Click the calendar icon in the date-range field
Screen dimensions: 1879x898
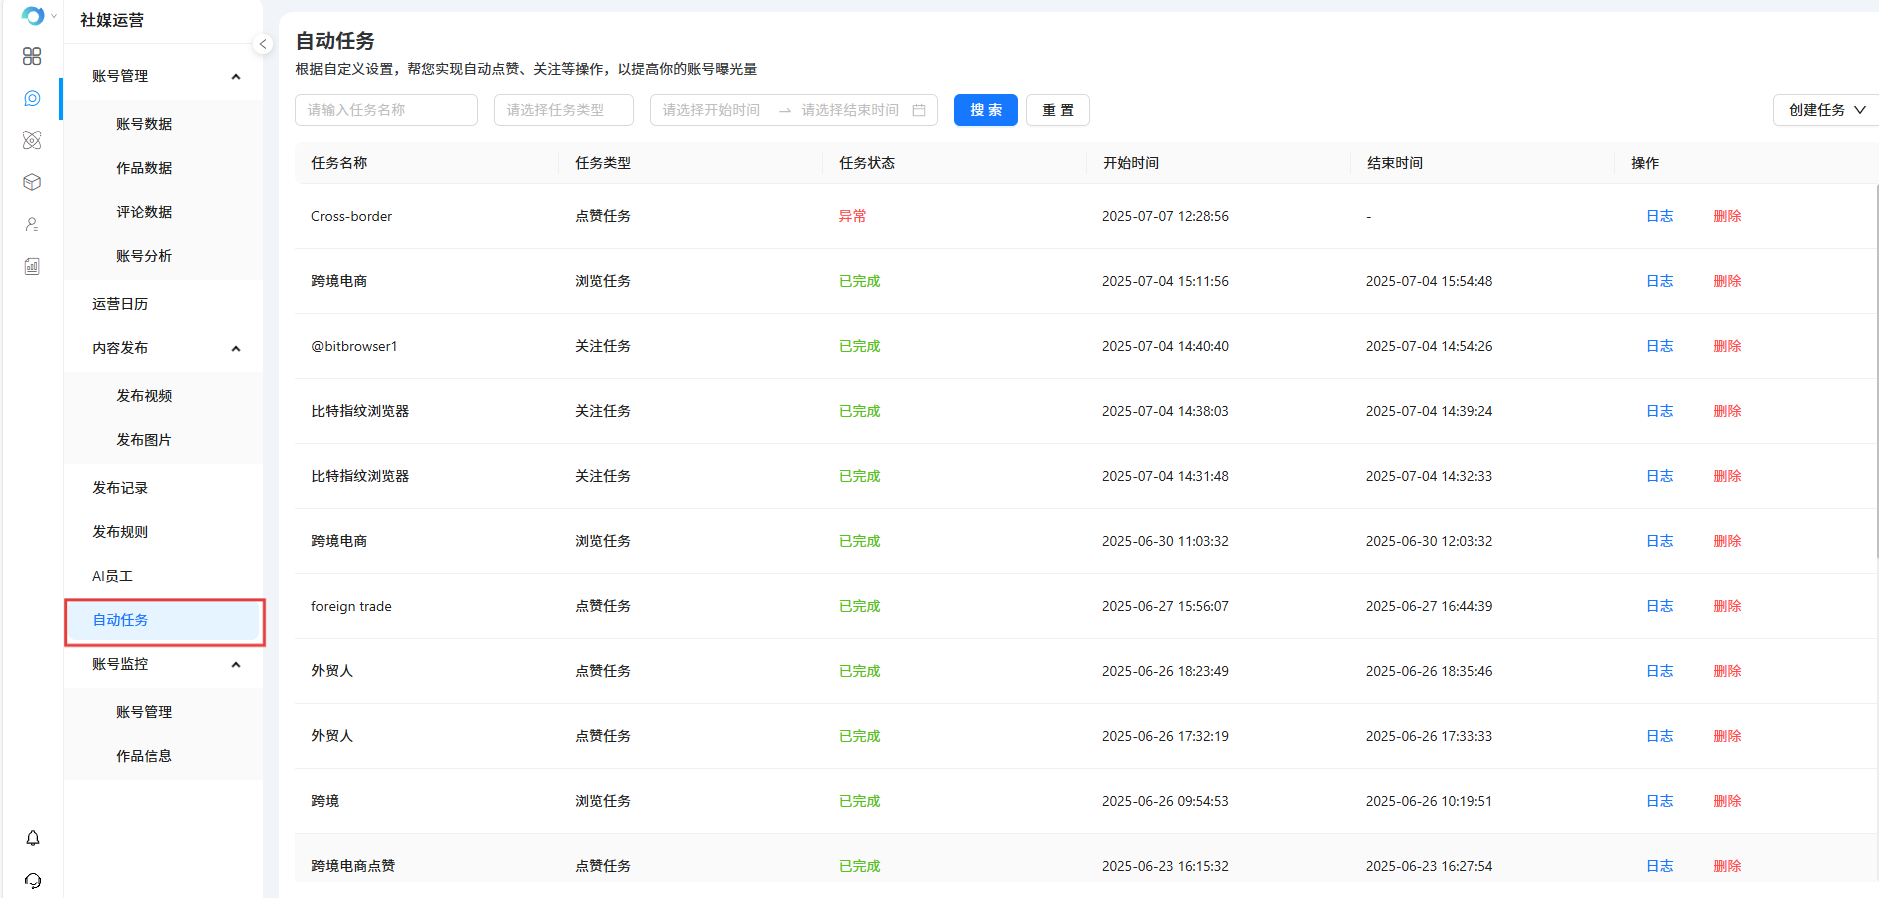(919, 110)
